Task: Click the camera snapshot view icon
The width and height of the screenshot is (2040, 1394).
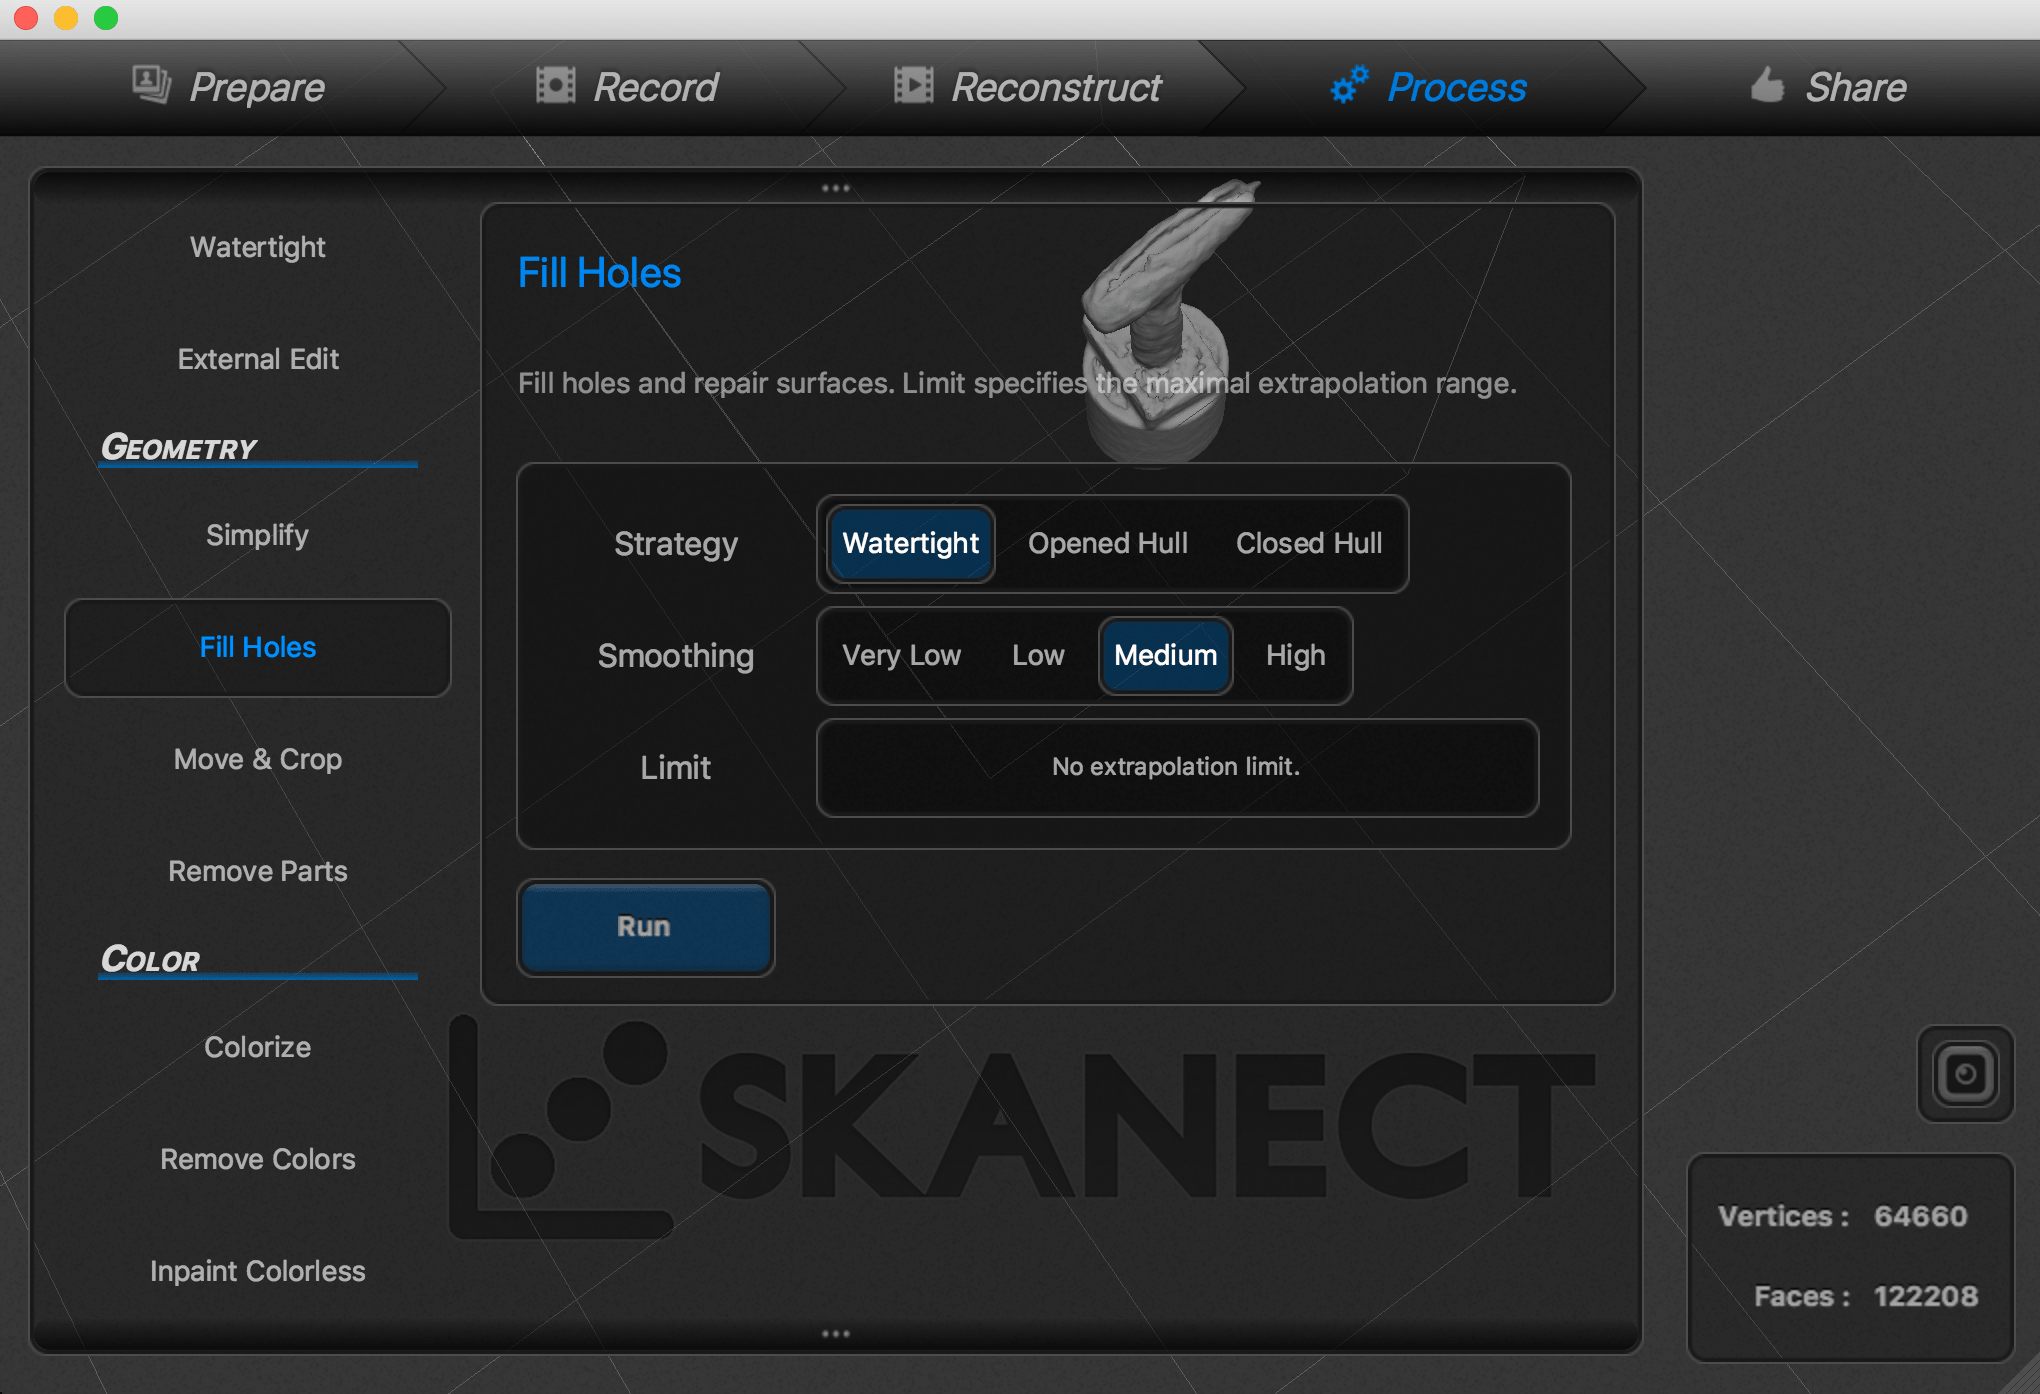Action: coord(1965,1074)
